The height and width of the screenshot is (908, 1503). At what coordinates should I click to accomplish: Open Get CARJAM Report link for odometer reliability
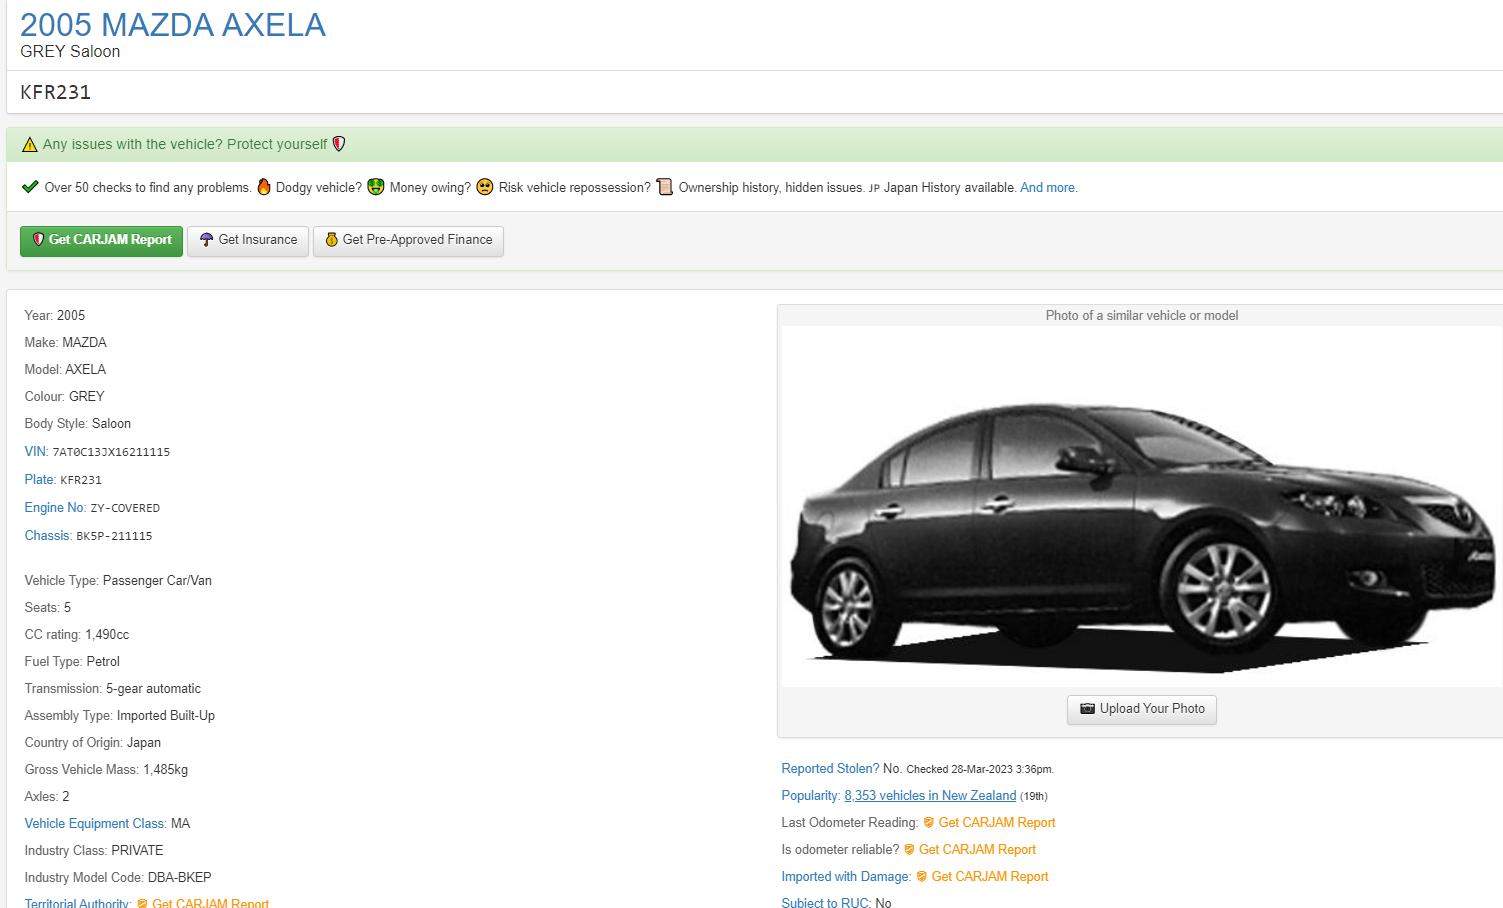[x=977, y=850]
